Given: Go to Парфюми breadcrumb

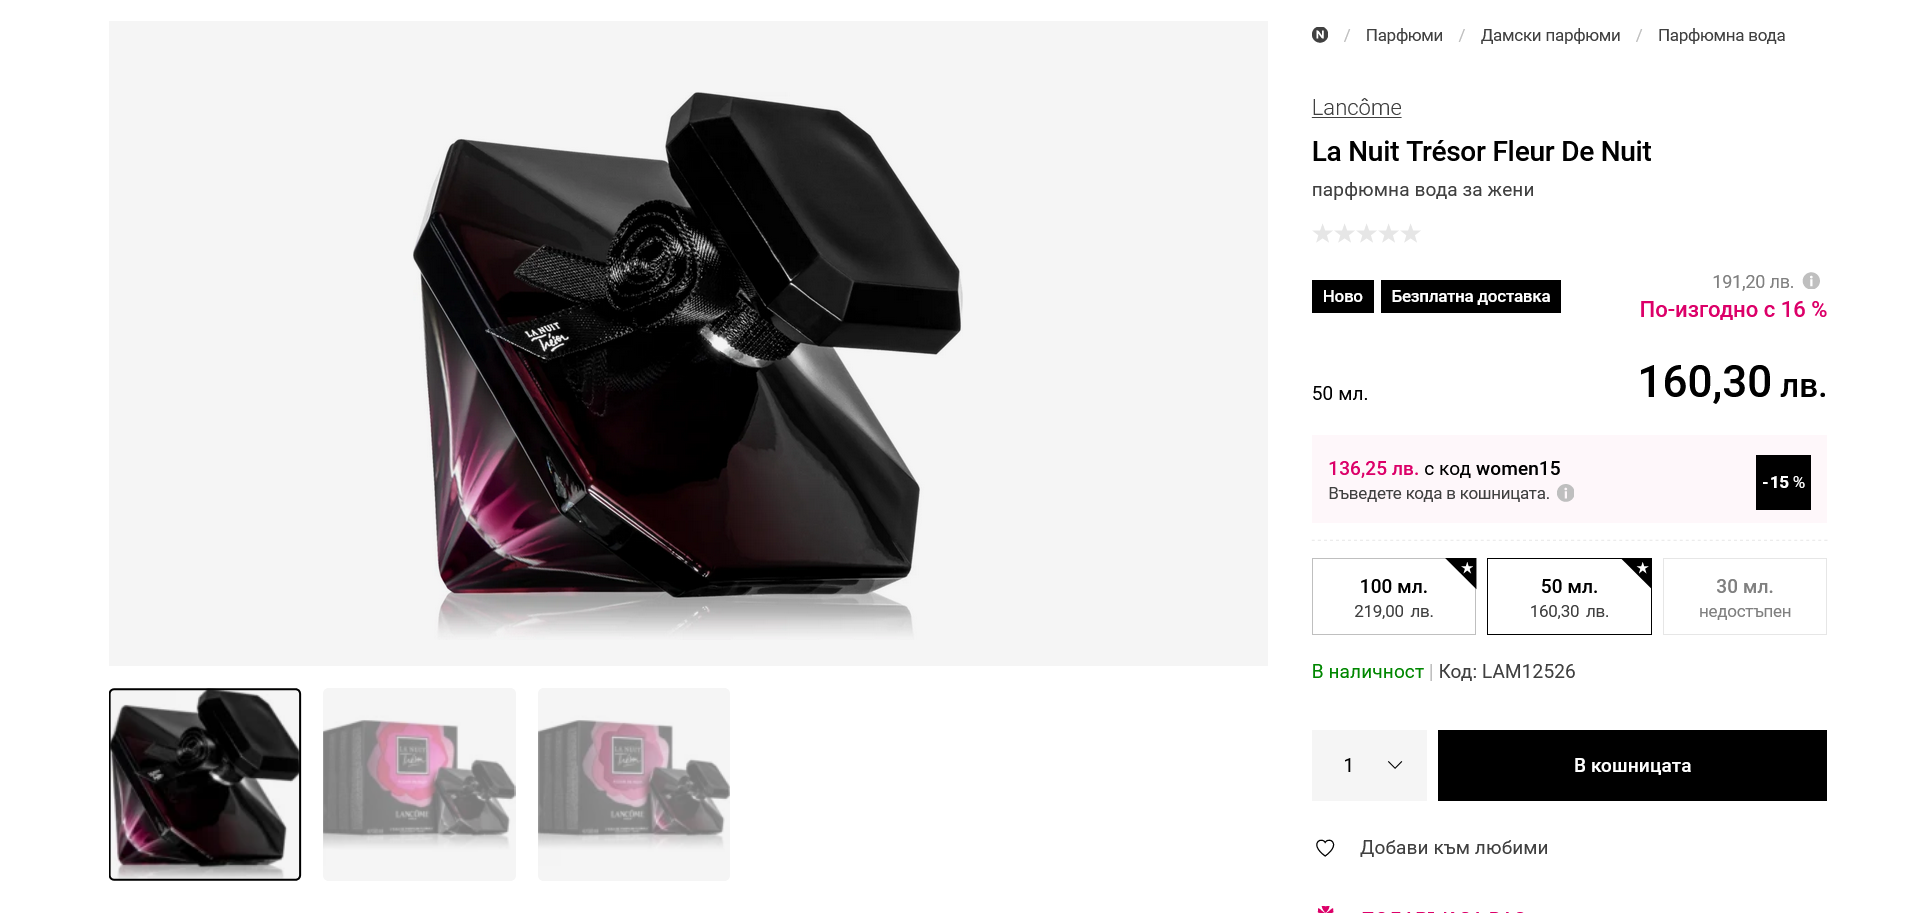Looking at the screenshot, I should [1404, 35].
